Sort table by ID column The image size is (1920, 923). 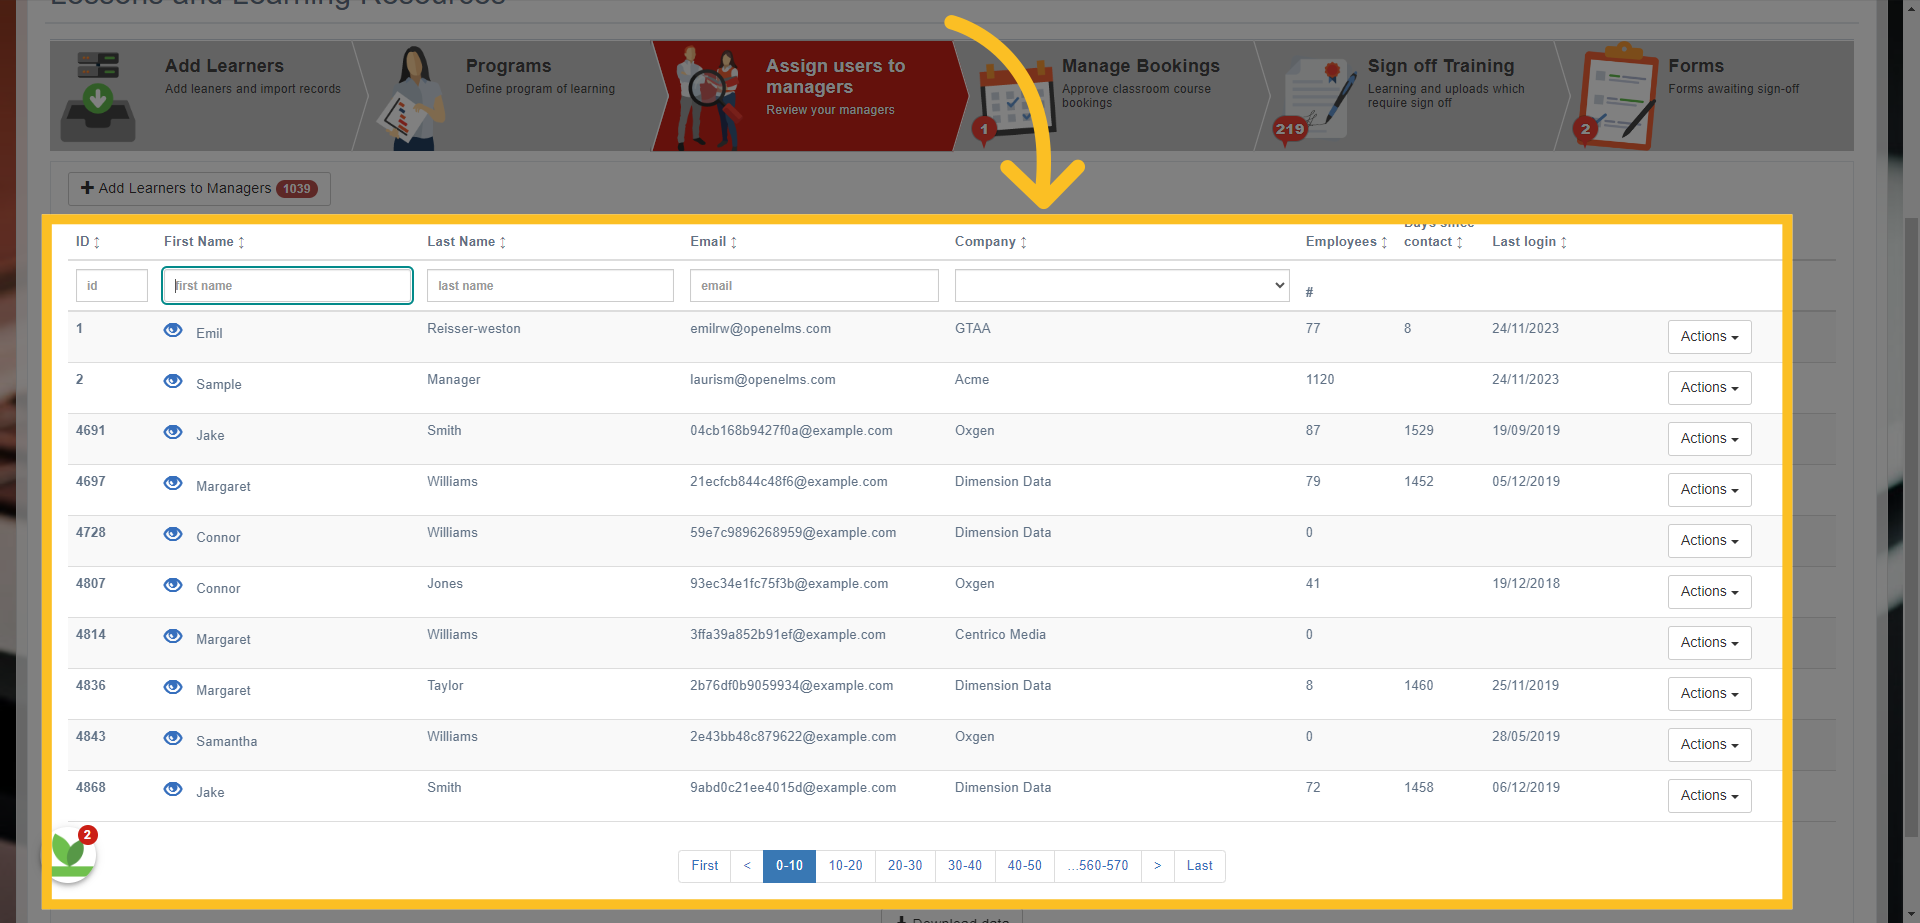[88, 242]
